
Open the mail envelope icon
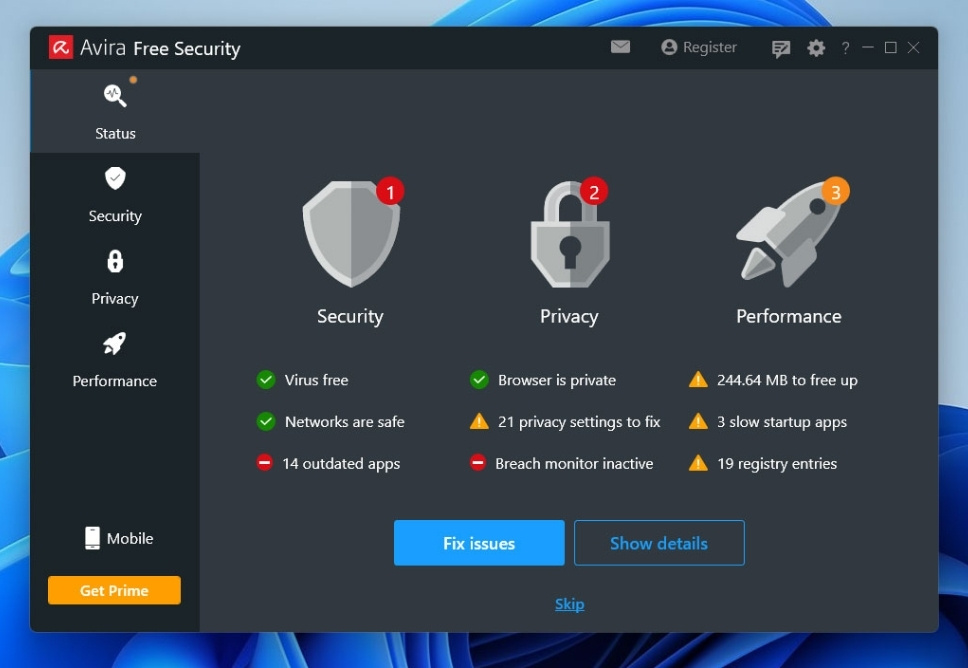pos(620,47)
